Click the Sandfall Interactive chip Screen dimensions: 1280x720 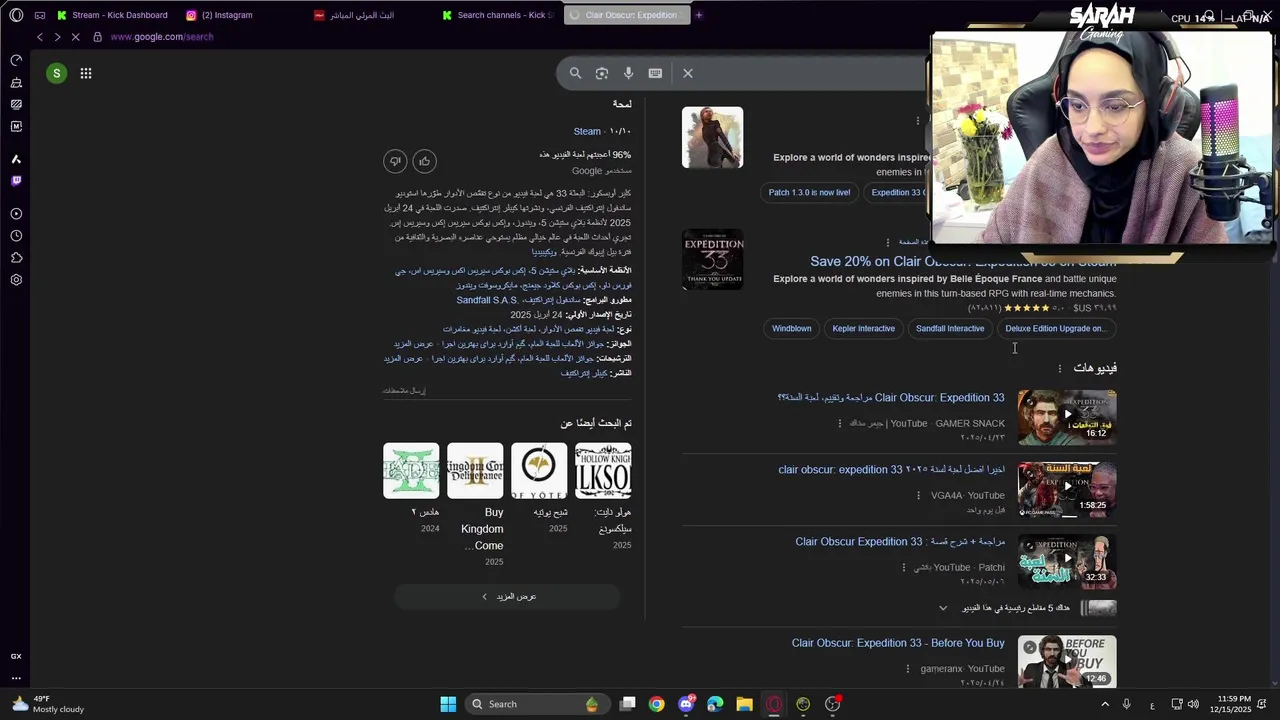click(950, 328)
